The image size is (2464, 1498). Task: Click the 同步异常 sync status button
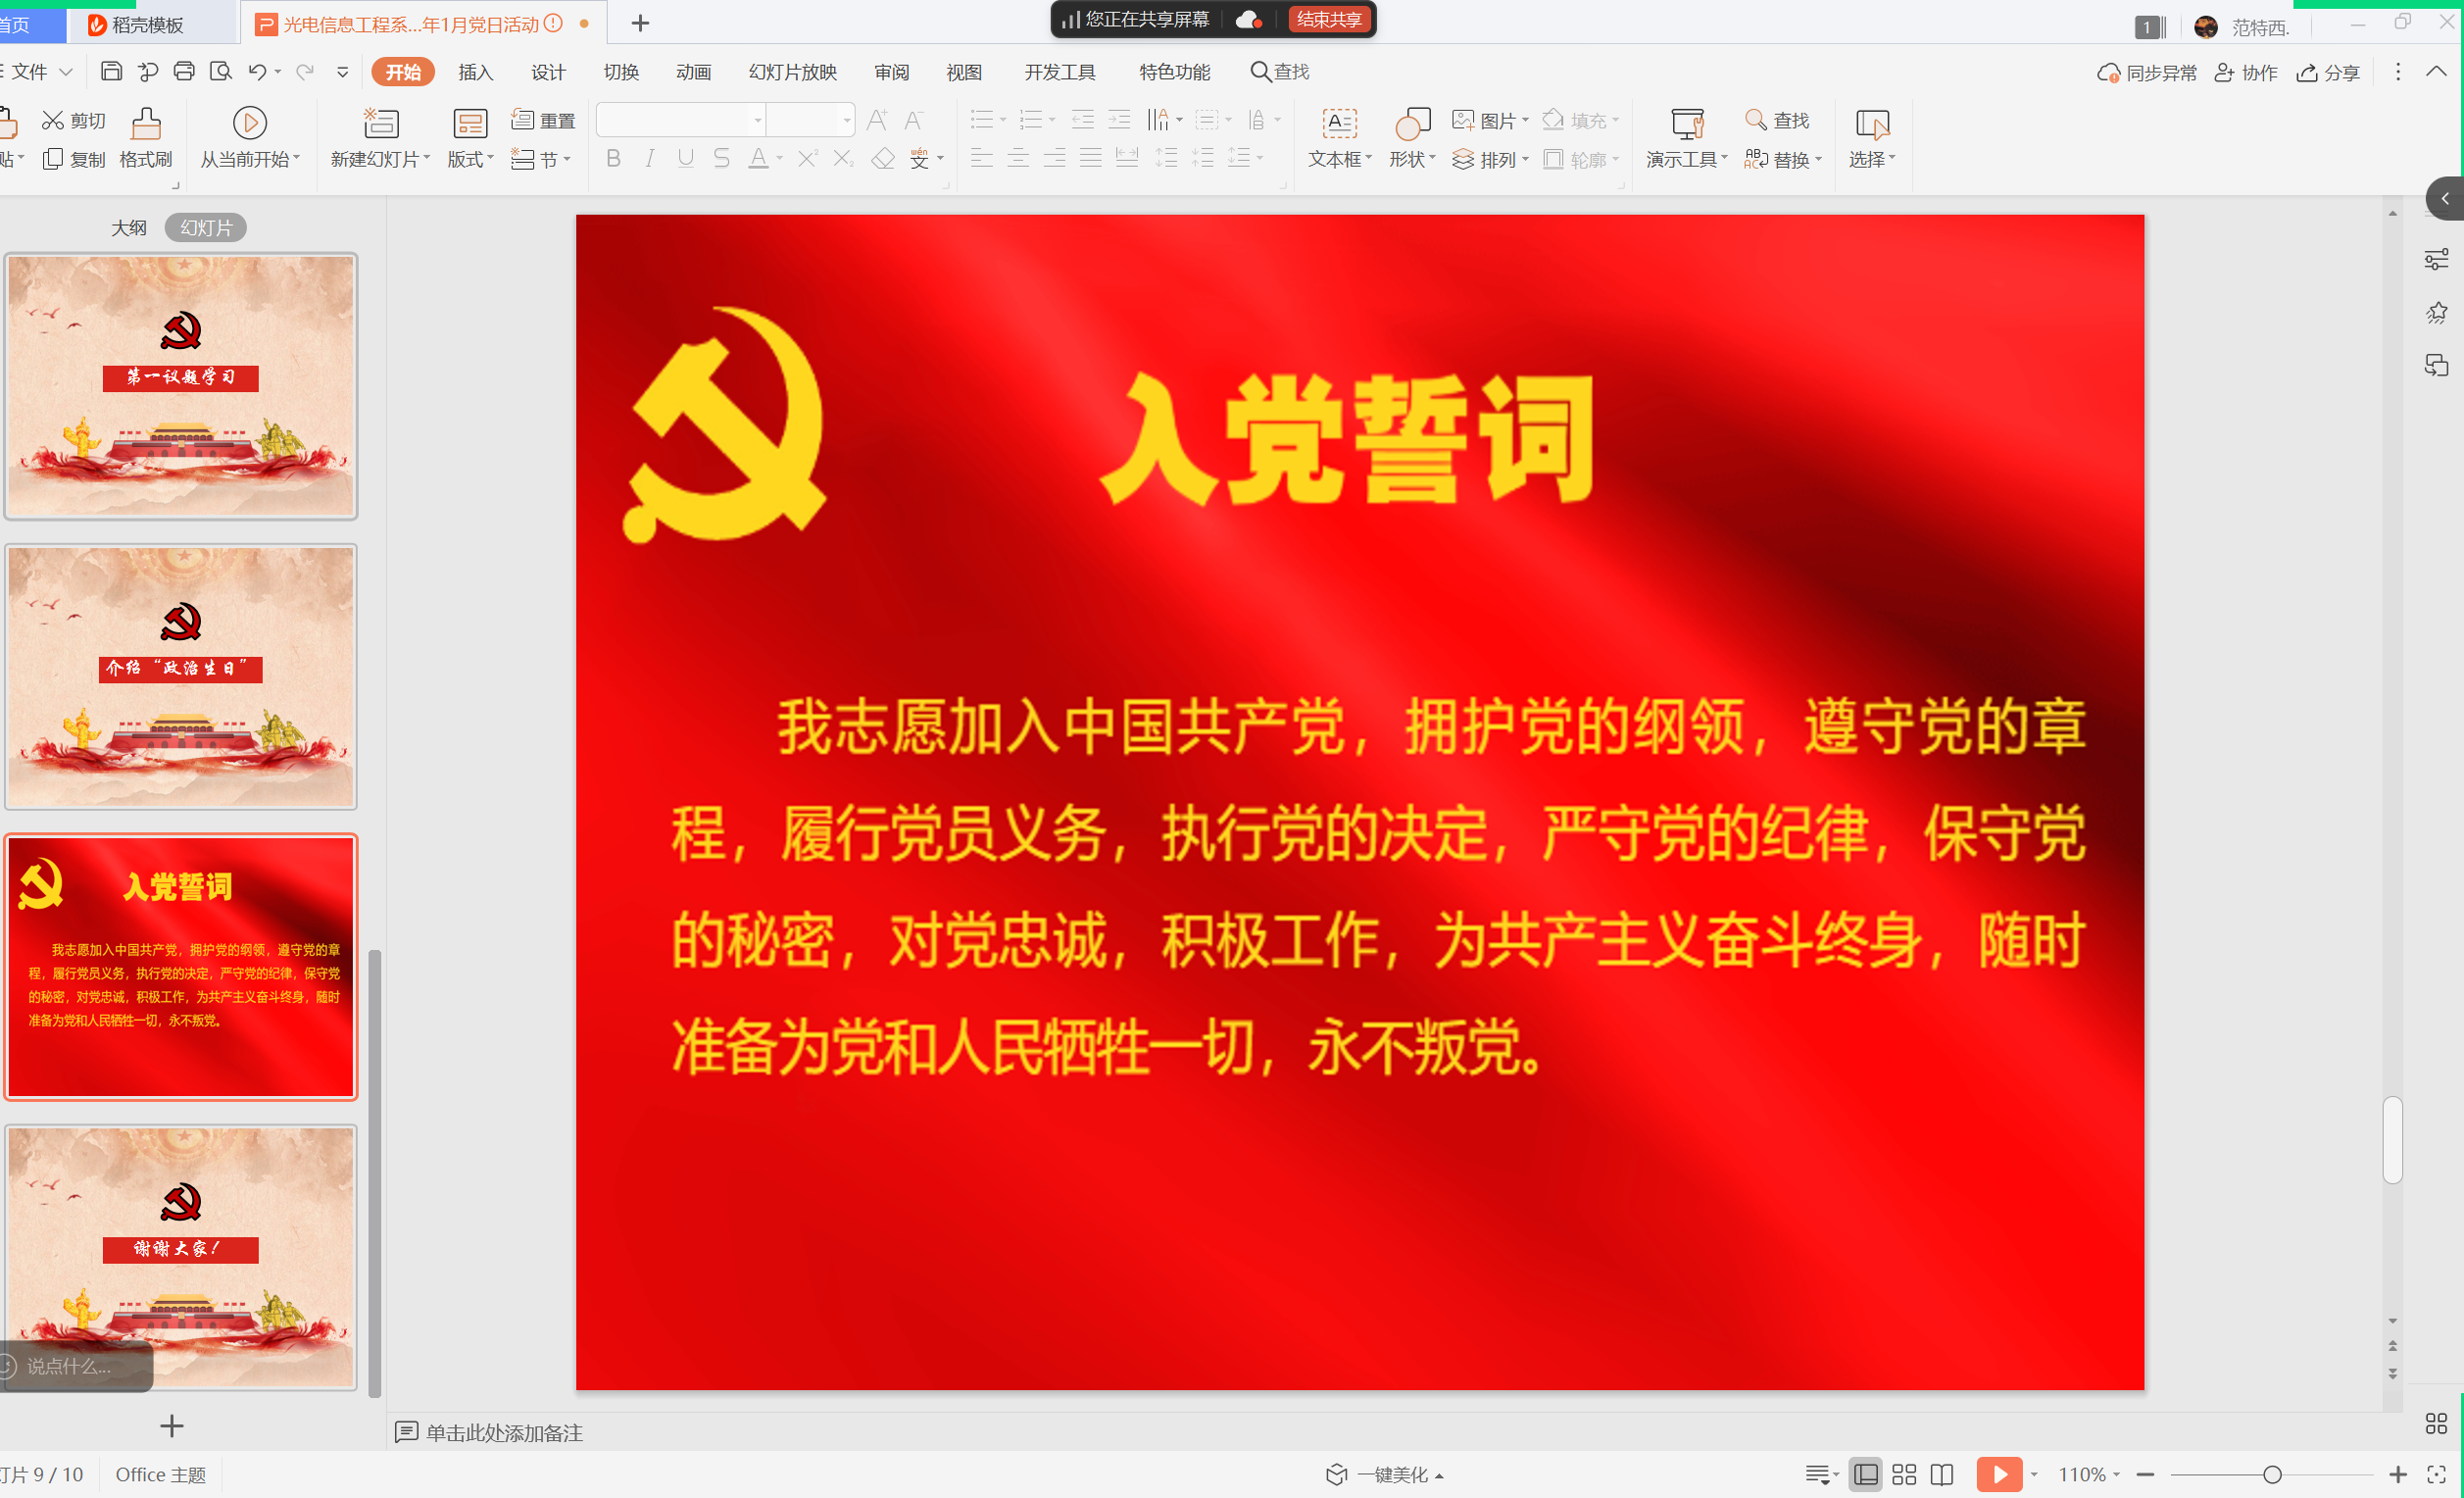coord(2147,72)
